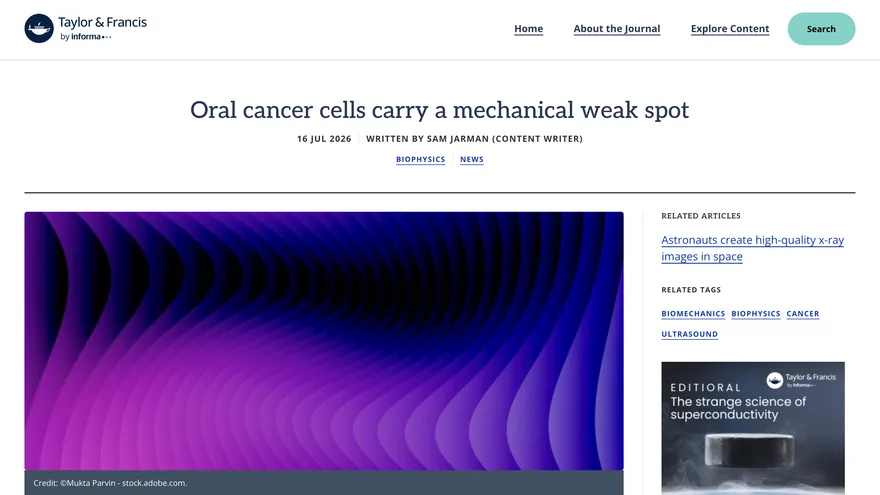The height and width of the screenshot is (495, 880).
Task: Choose the Ultrasound related tag
Action: pyautogui.click(x=689, y=334)
